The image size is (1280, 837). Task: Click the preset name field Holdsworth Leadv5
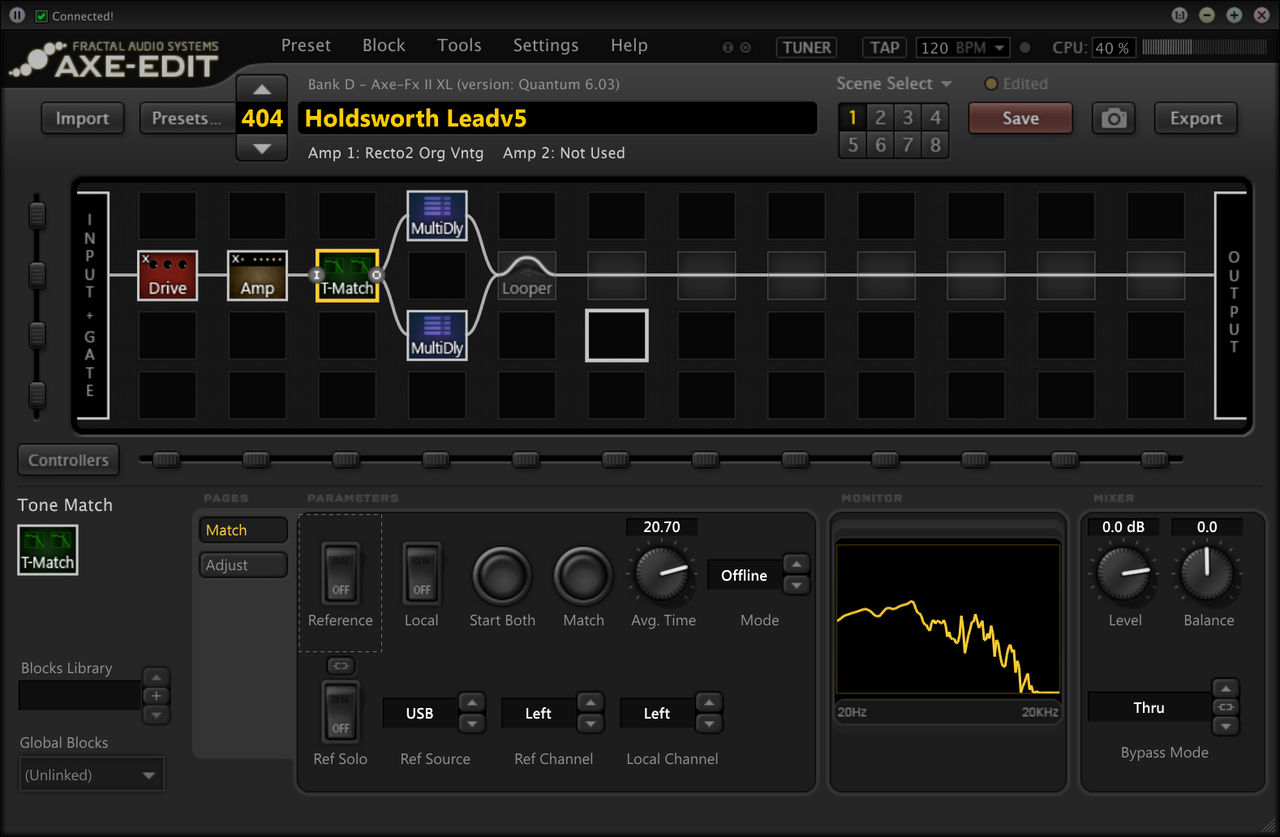[556, 118]
